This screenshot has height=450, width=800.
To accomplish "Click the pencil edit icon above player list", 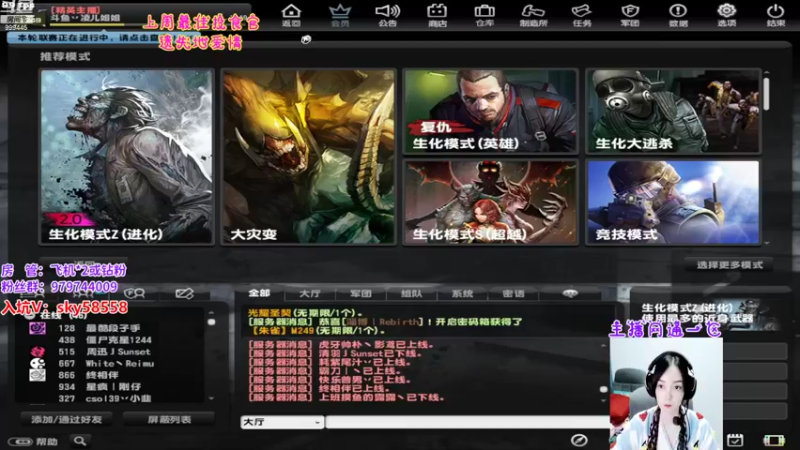I will [x=184, y=293].
